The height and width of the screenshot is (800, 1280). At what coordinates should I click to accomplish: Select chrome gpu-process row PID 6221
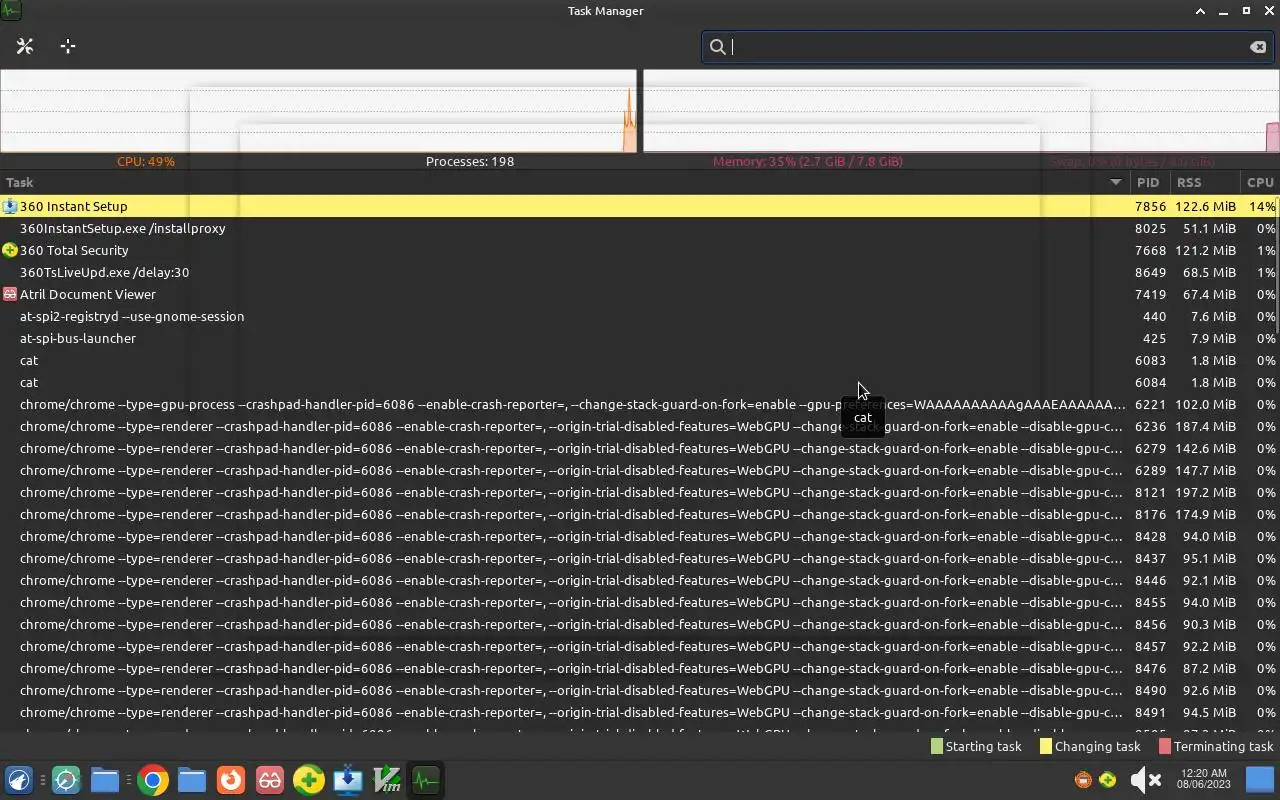point(640,404)
